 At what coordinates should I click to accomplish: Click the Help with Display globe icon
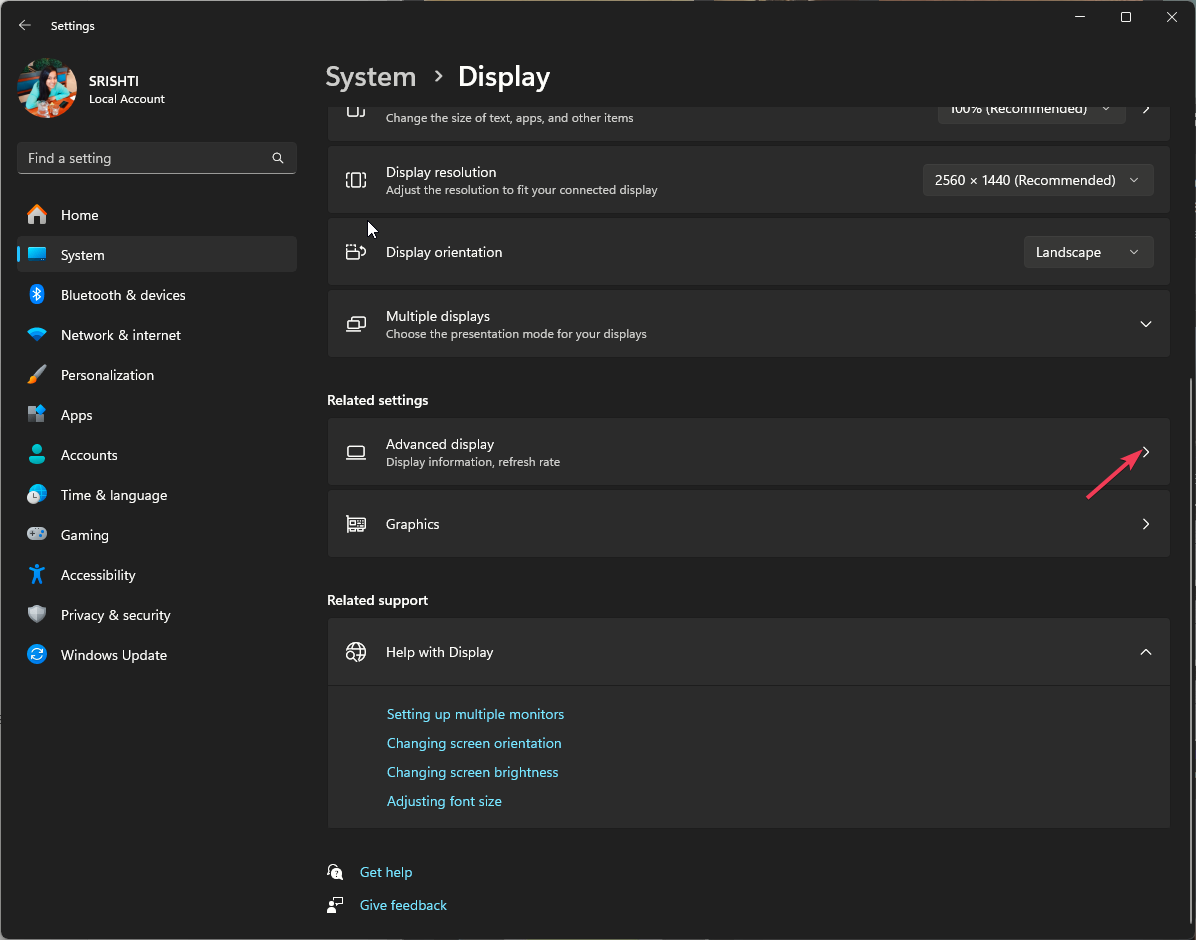pos(356,652)
